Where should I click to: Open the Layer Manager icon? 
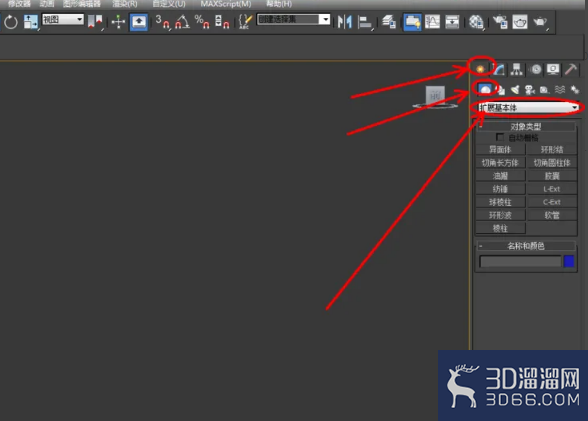pos(388,22)
